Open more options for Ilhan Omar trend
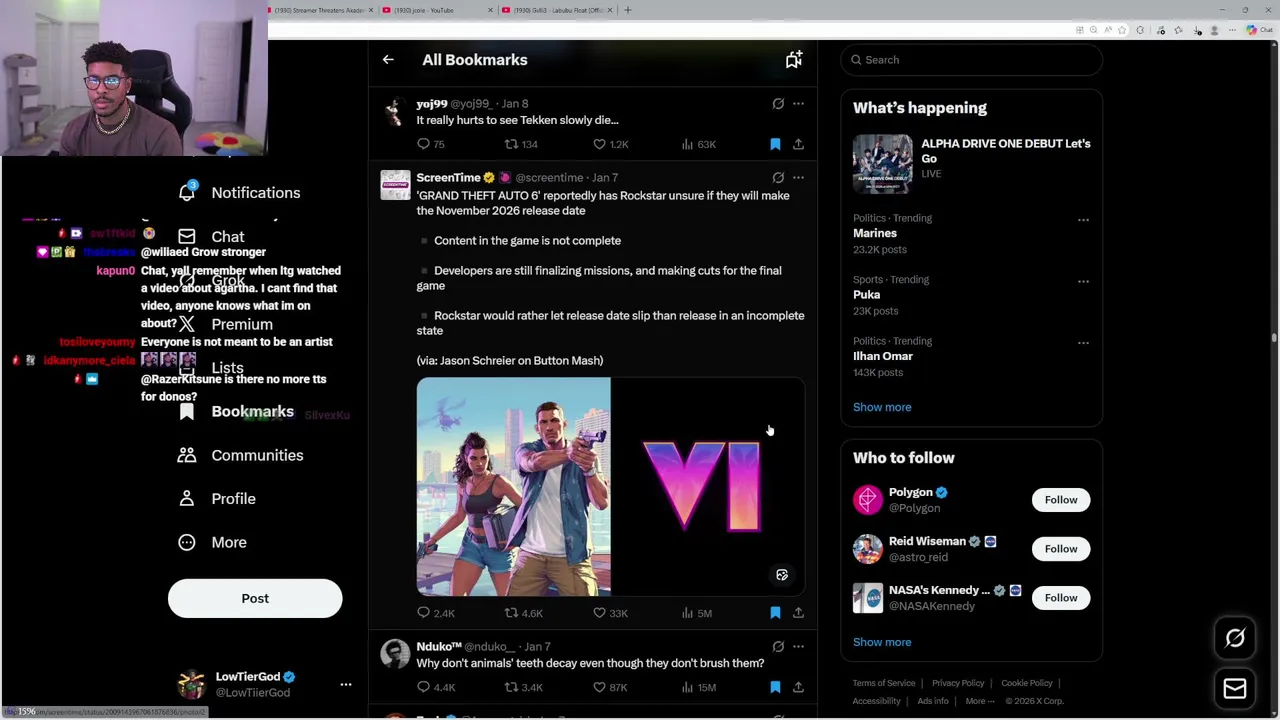Viewport: 1280px width, 720px height. tap(1083, 342)
